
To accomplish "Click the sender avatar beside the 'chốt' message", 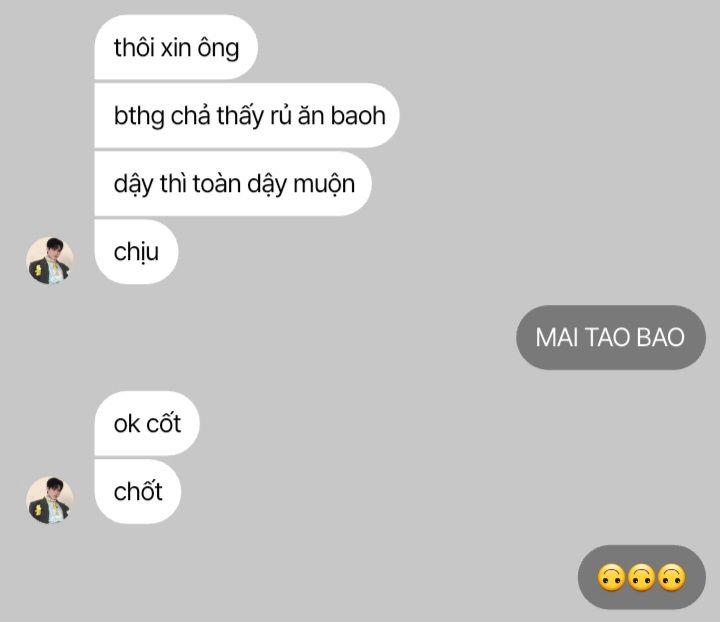I will [50, 500].
